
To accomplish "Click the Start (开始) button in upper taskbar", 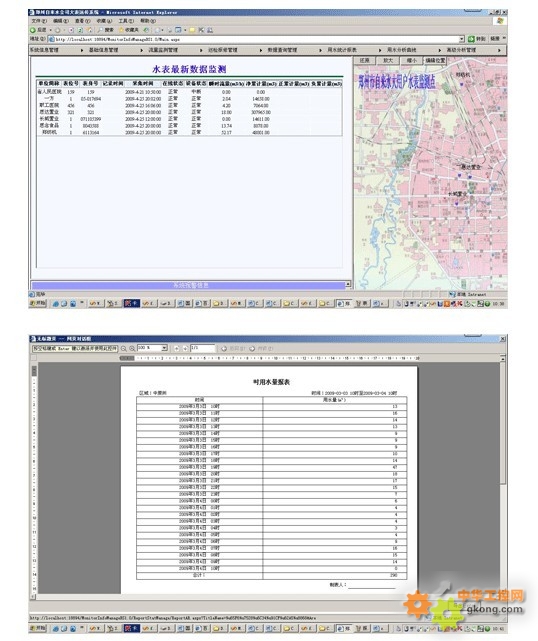I will tap(38, 304).
